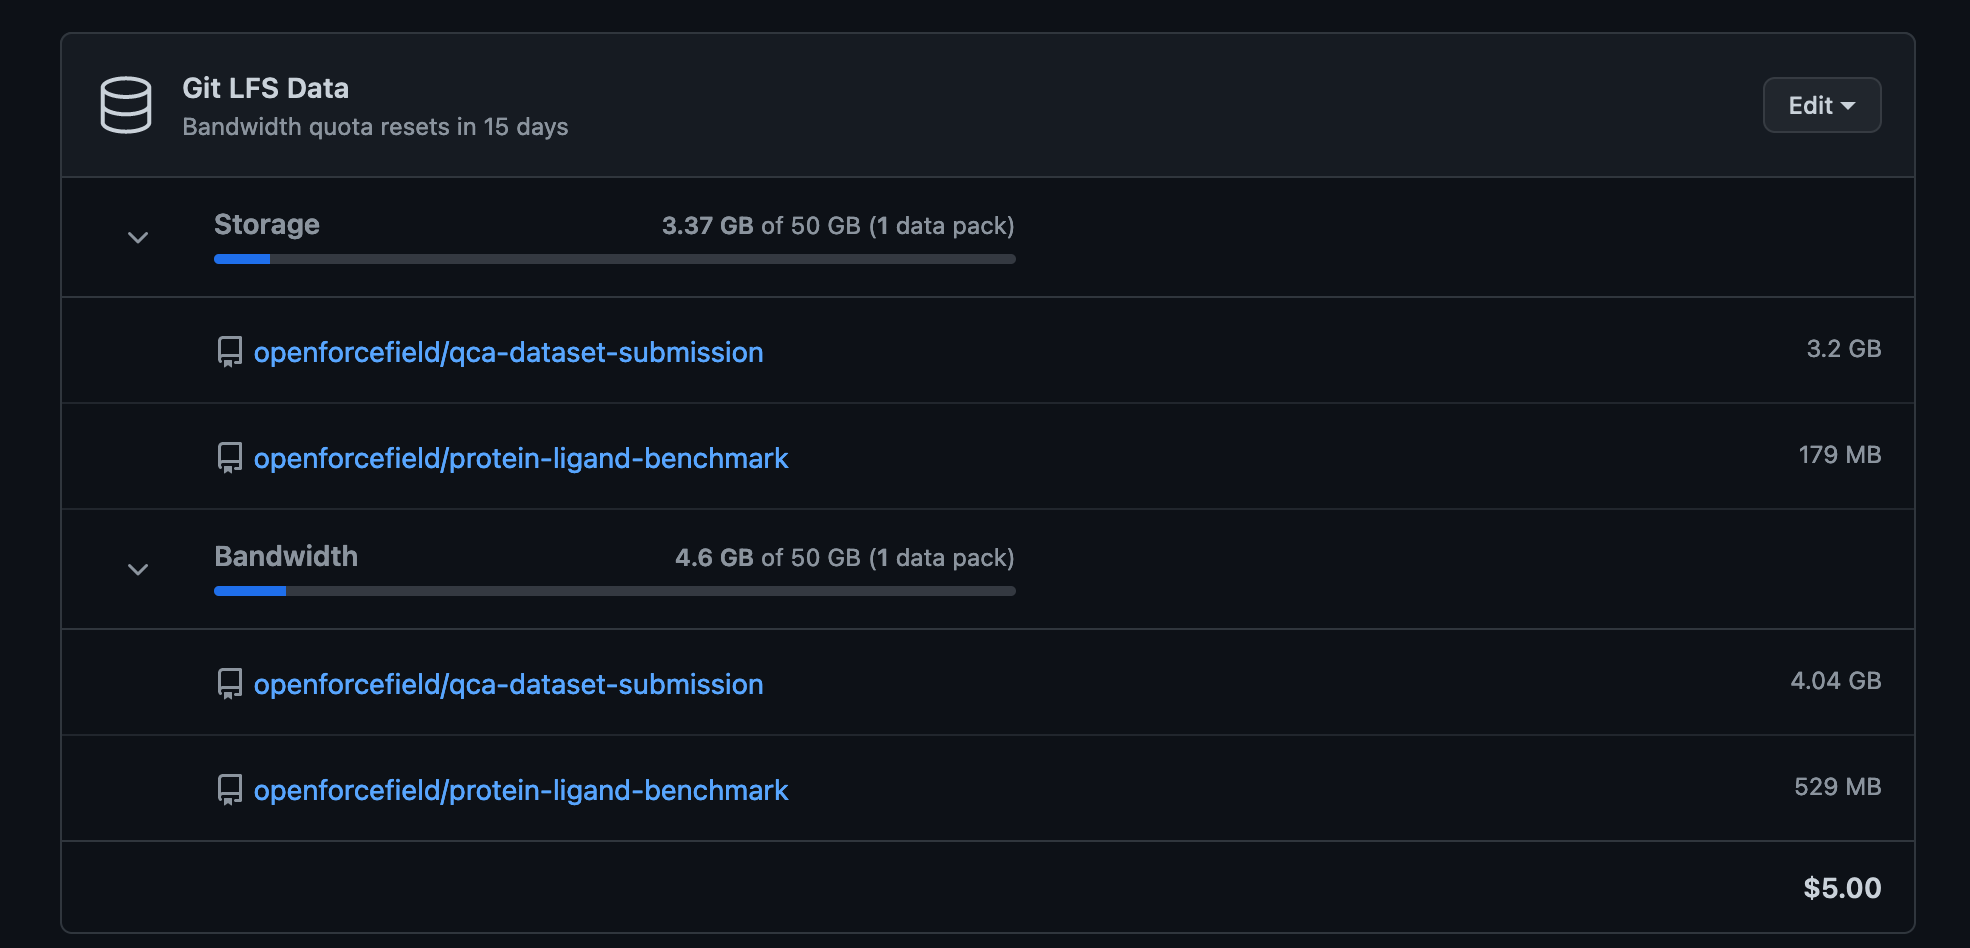Click openforcefield/qca-dataset-submission under Bandwidth
Image resolution: width=1970 pixels, height=948 pixels.
coord(509,684)
